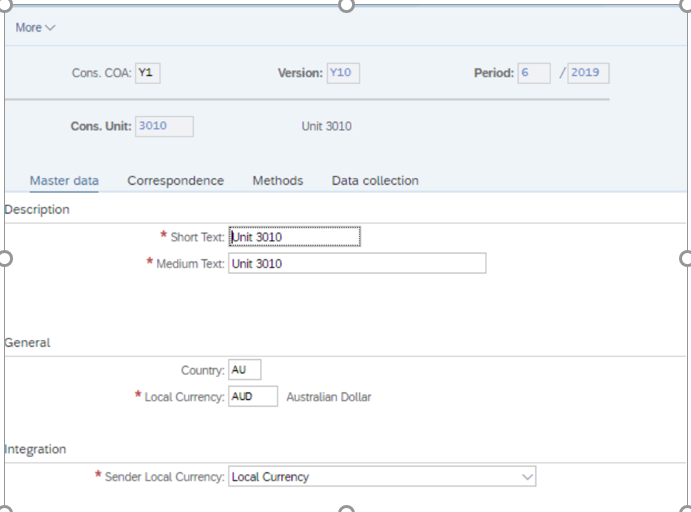This screenshot has height=512, width=691.
Task: Select the Master data tab
Action: [x=64, y=181]
